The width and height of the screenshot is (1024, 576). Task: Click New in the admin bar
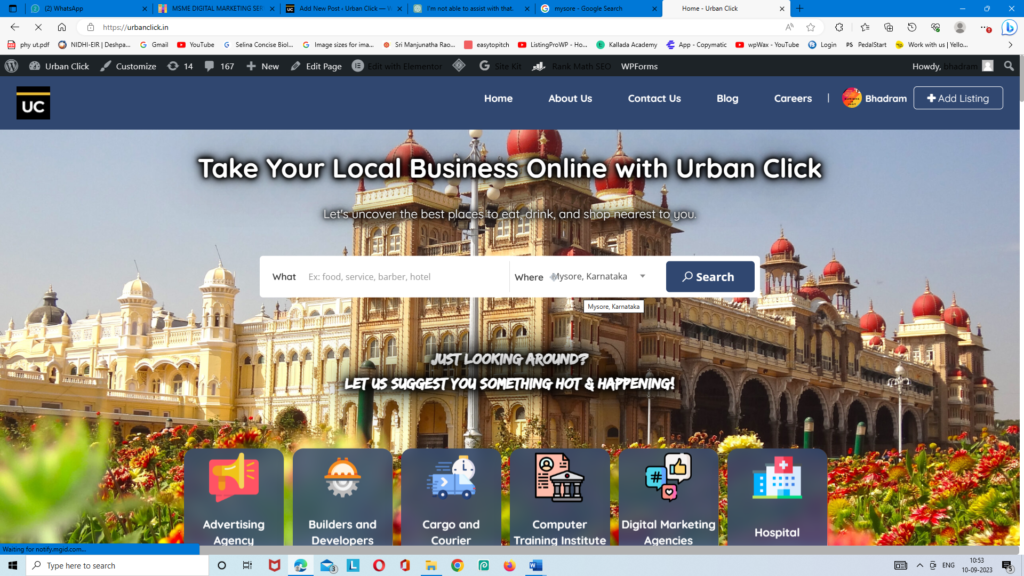(x=263, y=66)
